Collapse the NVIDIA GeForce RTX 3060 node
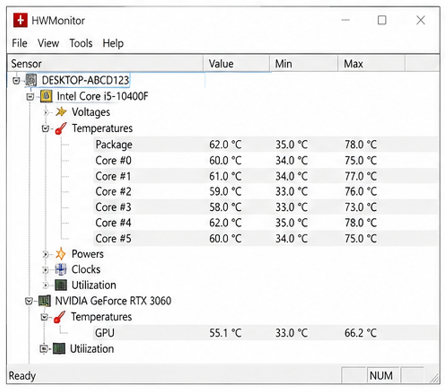Viewport: 445px width, 392px height. 29,301
